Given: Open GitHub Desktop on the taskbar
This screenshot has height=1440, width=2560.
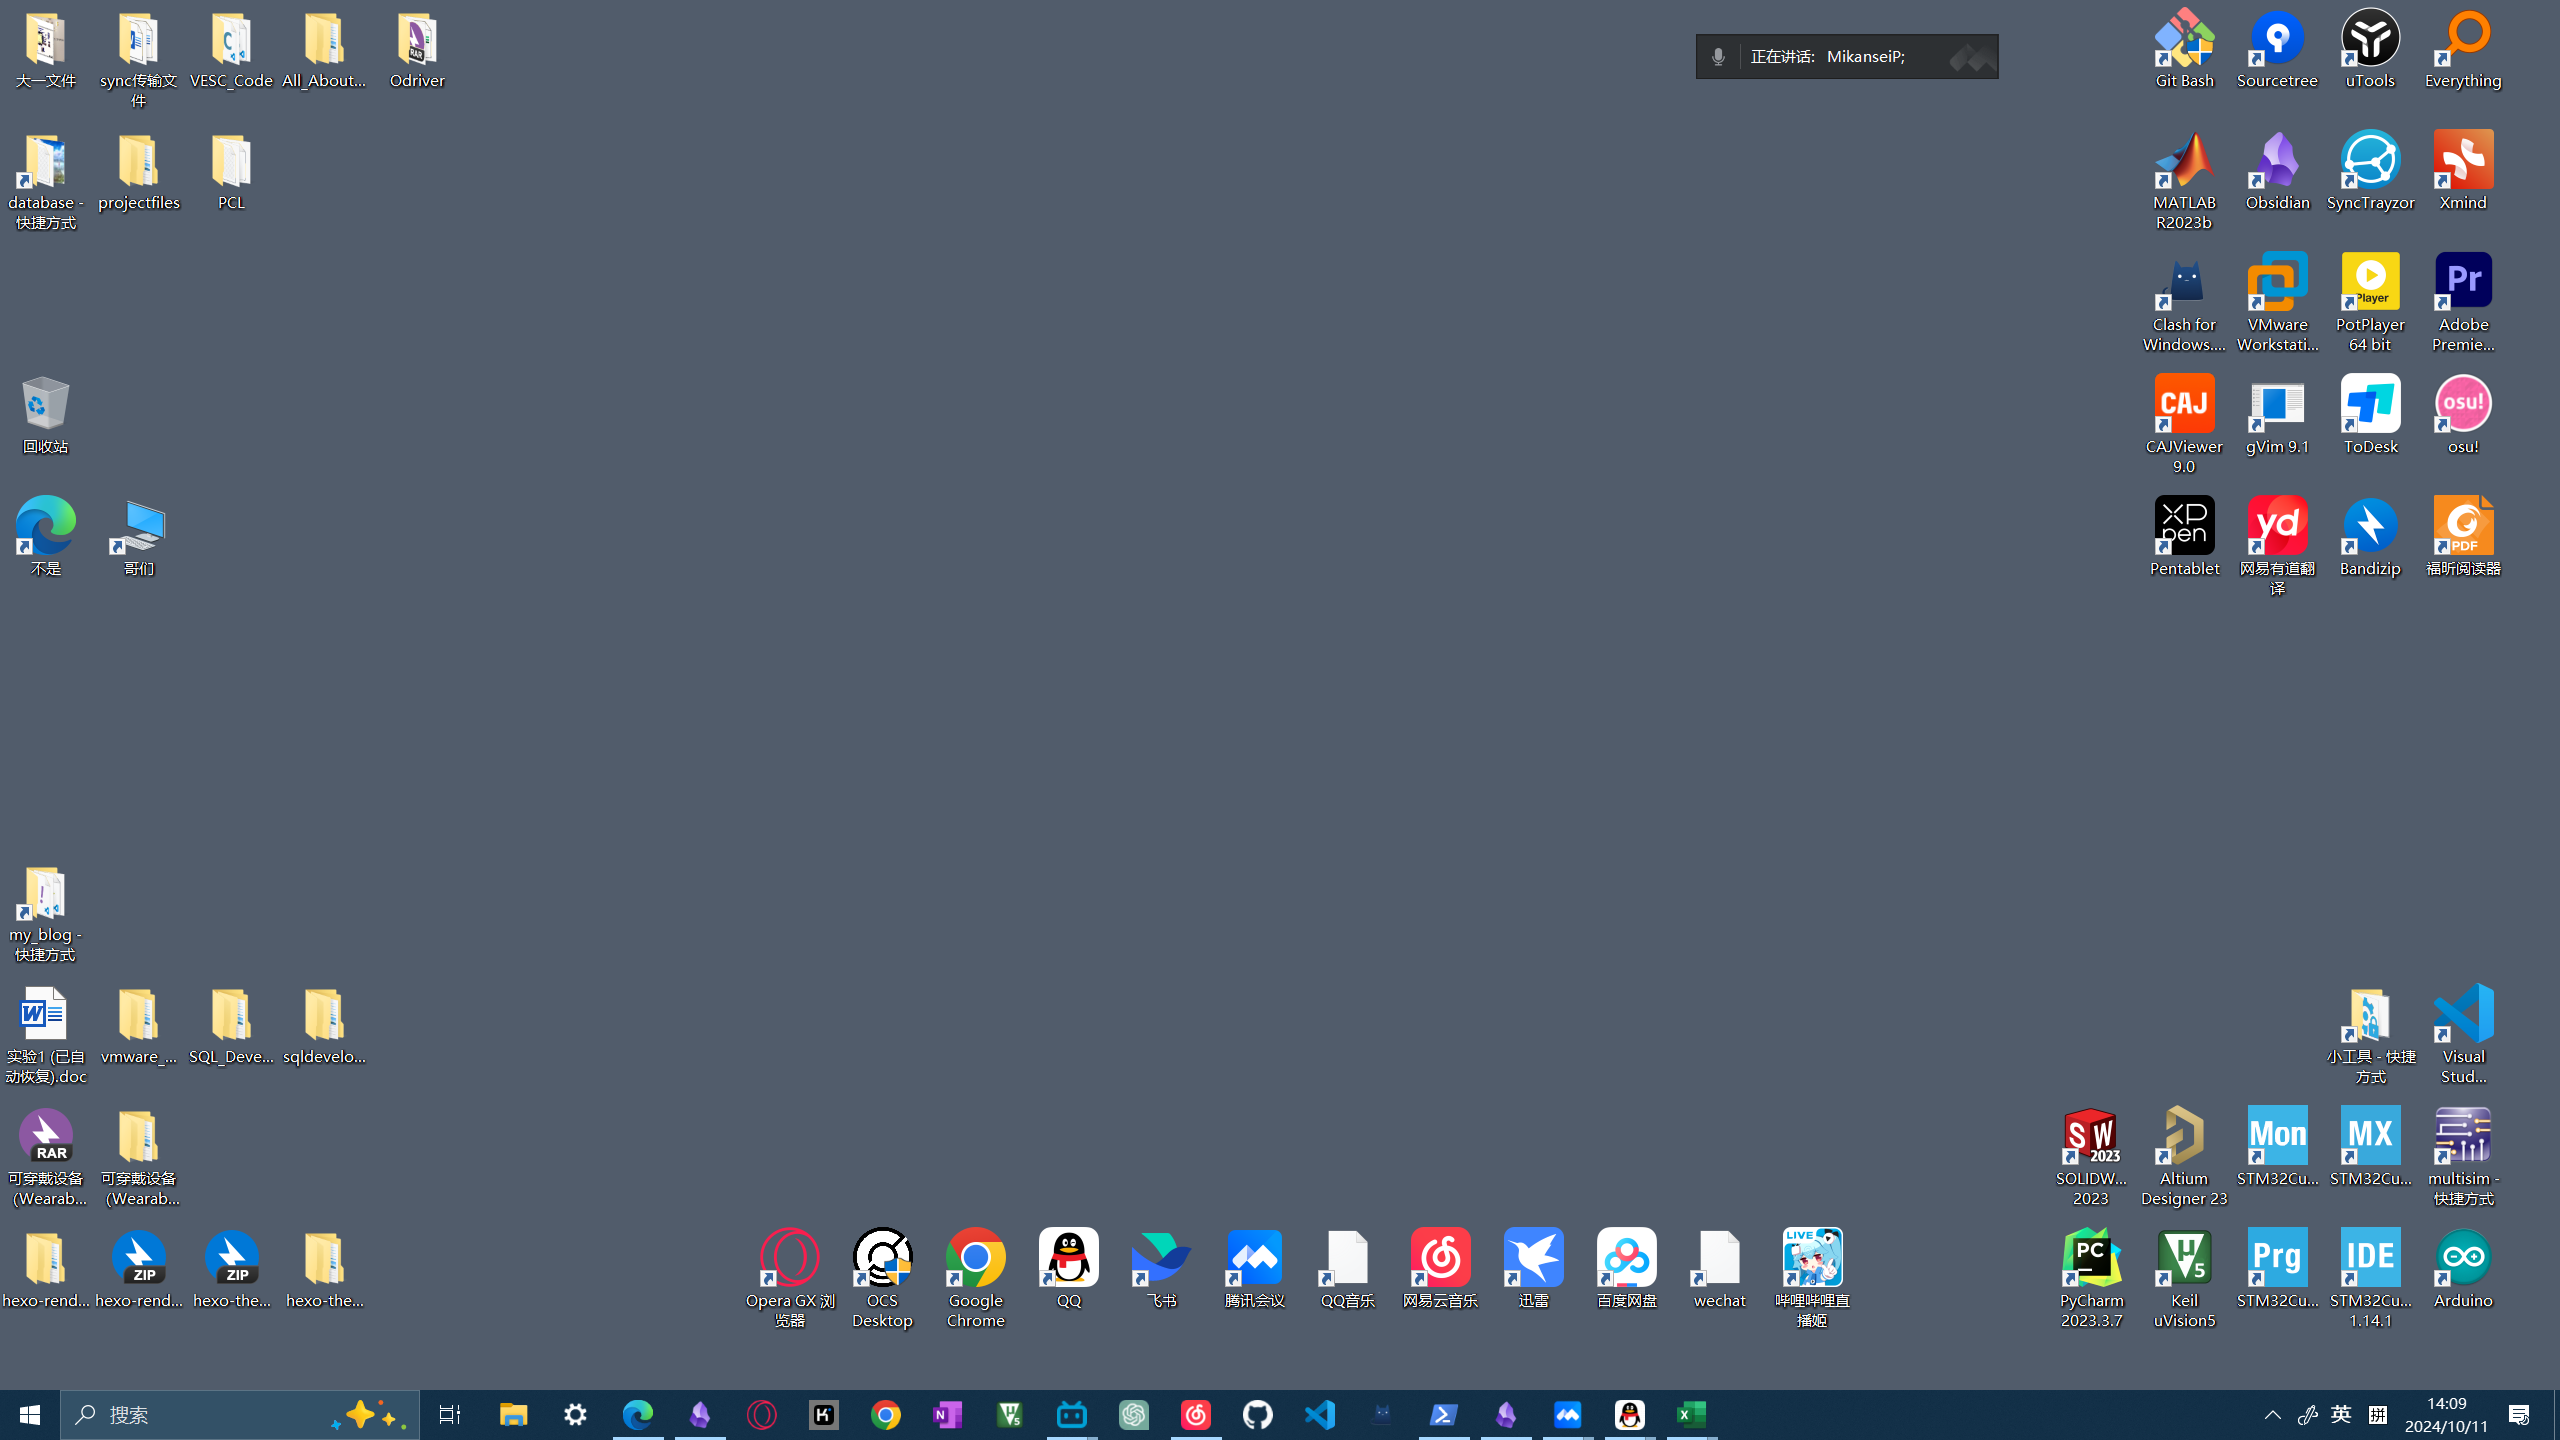Looking at the screenshot, I should pyautogui.click(x=1258, y=1415).
